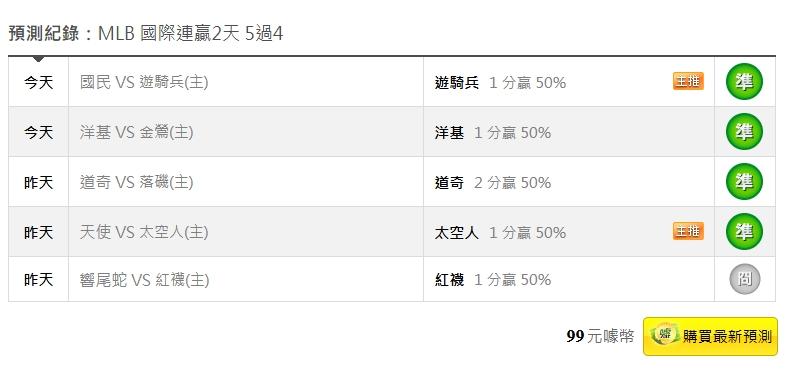This screenshot has width=790, height=380.
Task: Select the 道奇 2分贏 50% prediction
Action: pyautogui.click(x=493, y=182)
